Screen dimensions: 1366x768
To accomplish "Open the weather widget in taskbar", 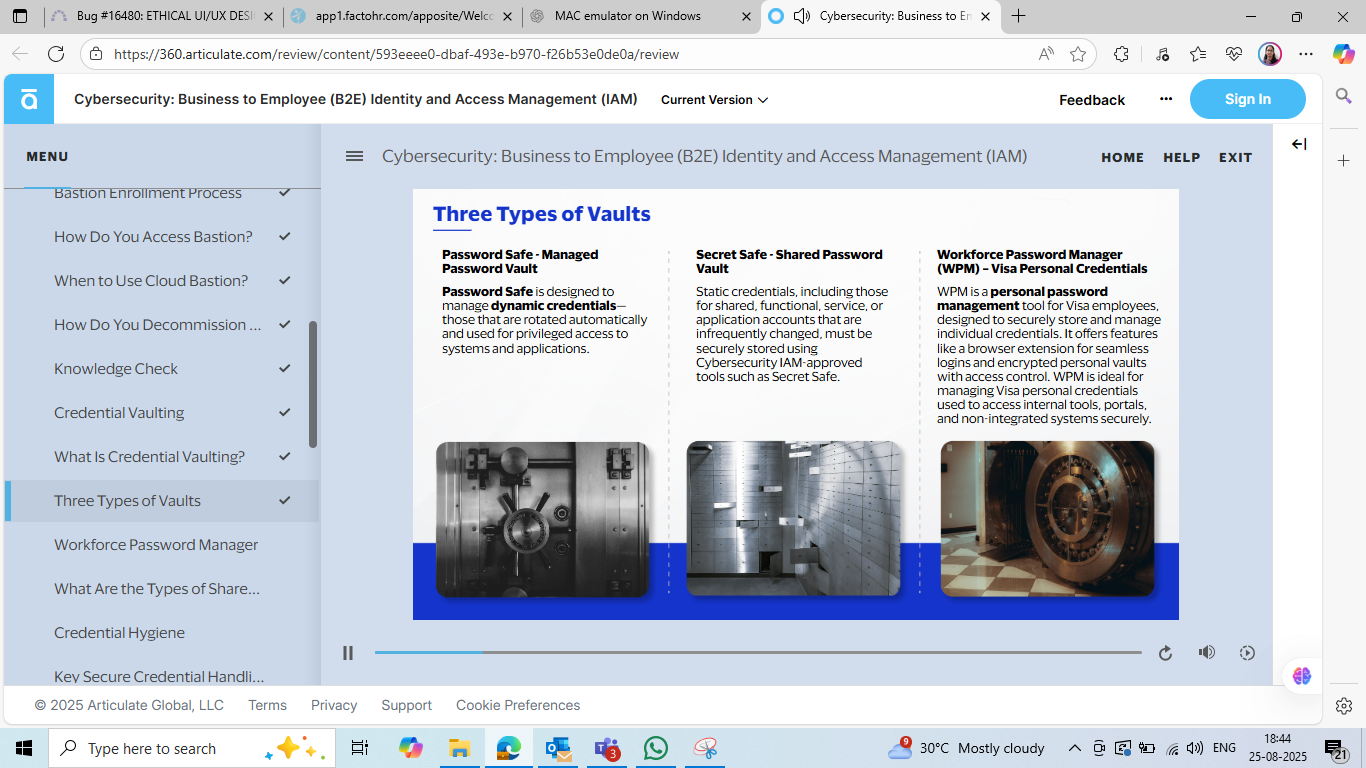I will tap(966, 748).
